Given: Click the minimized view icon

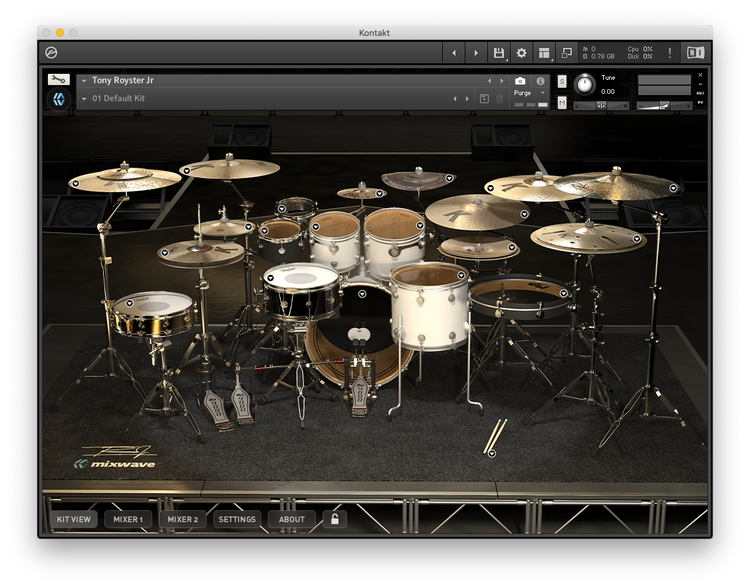Looking at the screenshot, I should click(567, 53).
